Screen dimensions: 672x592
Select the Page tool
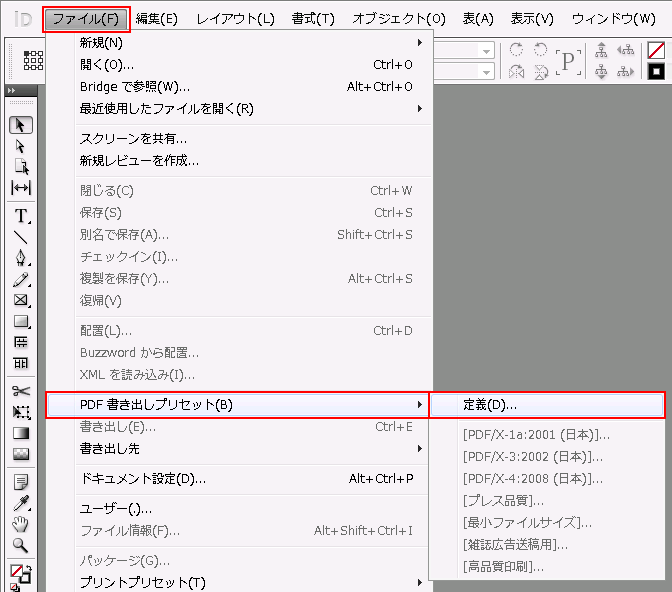pyautogui.click(x=21, y=167)
